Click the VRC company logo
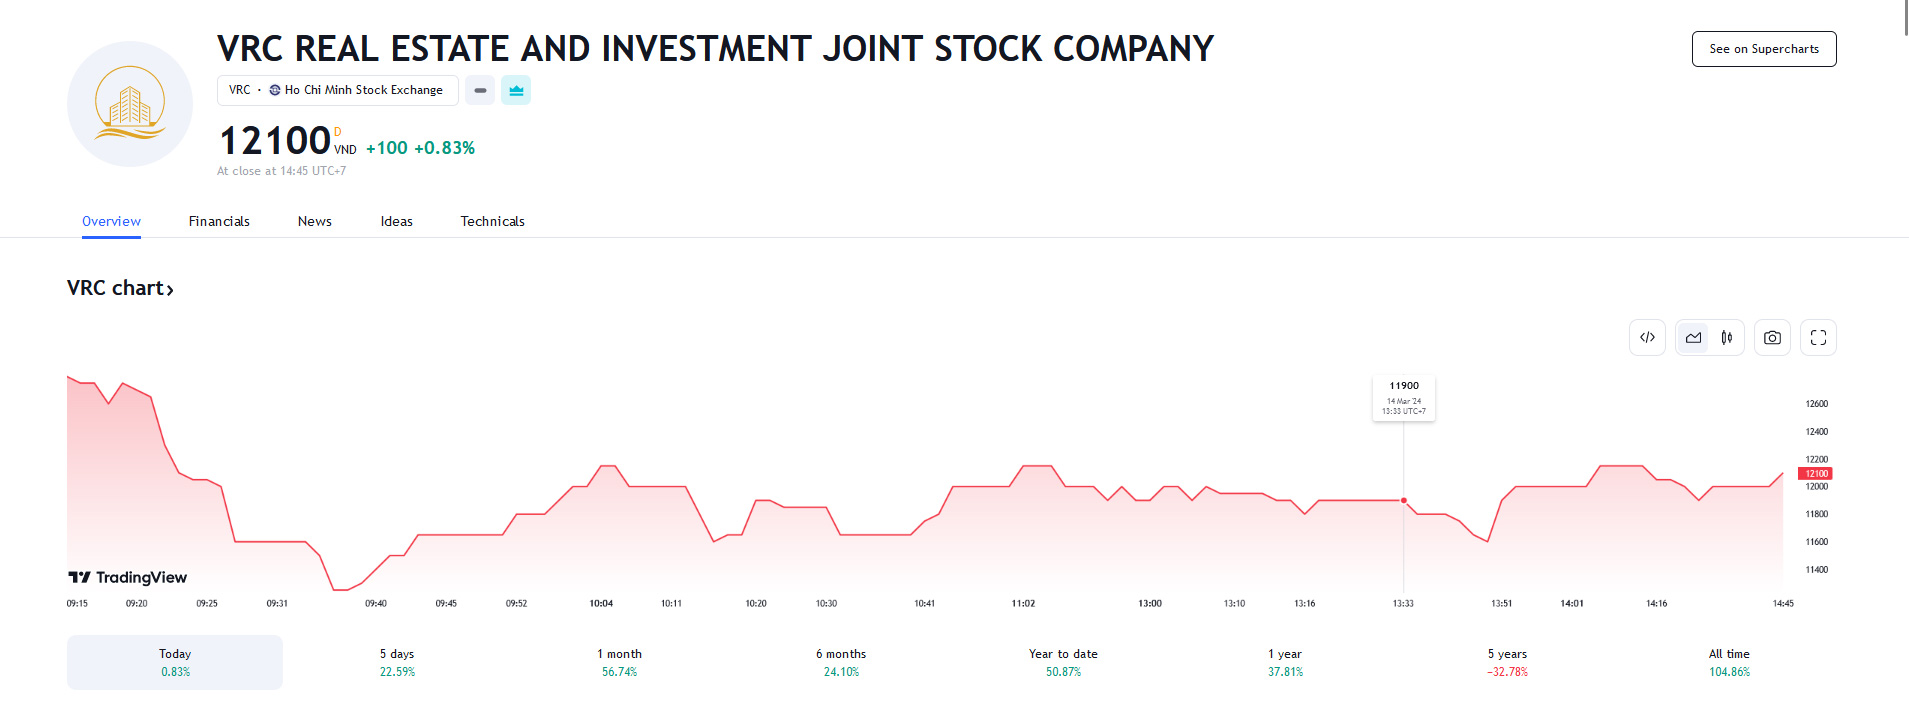1909x709 pixels. [x=130, y=104]
